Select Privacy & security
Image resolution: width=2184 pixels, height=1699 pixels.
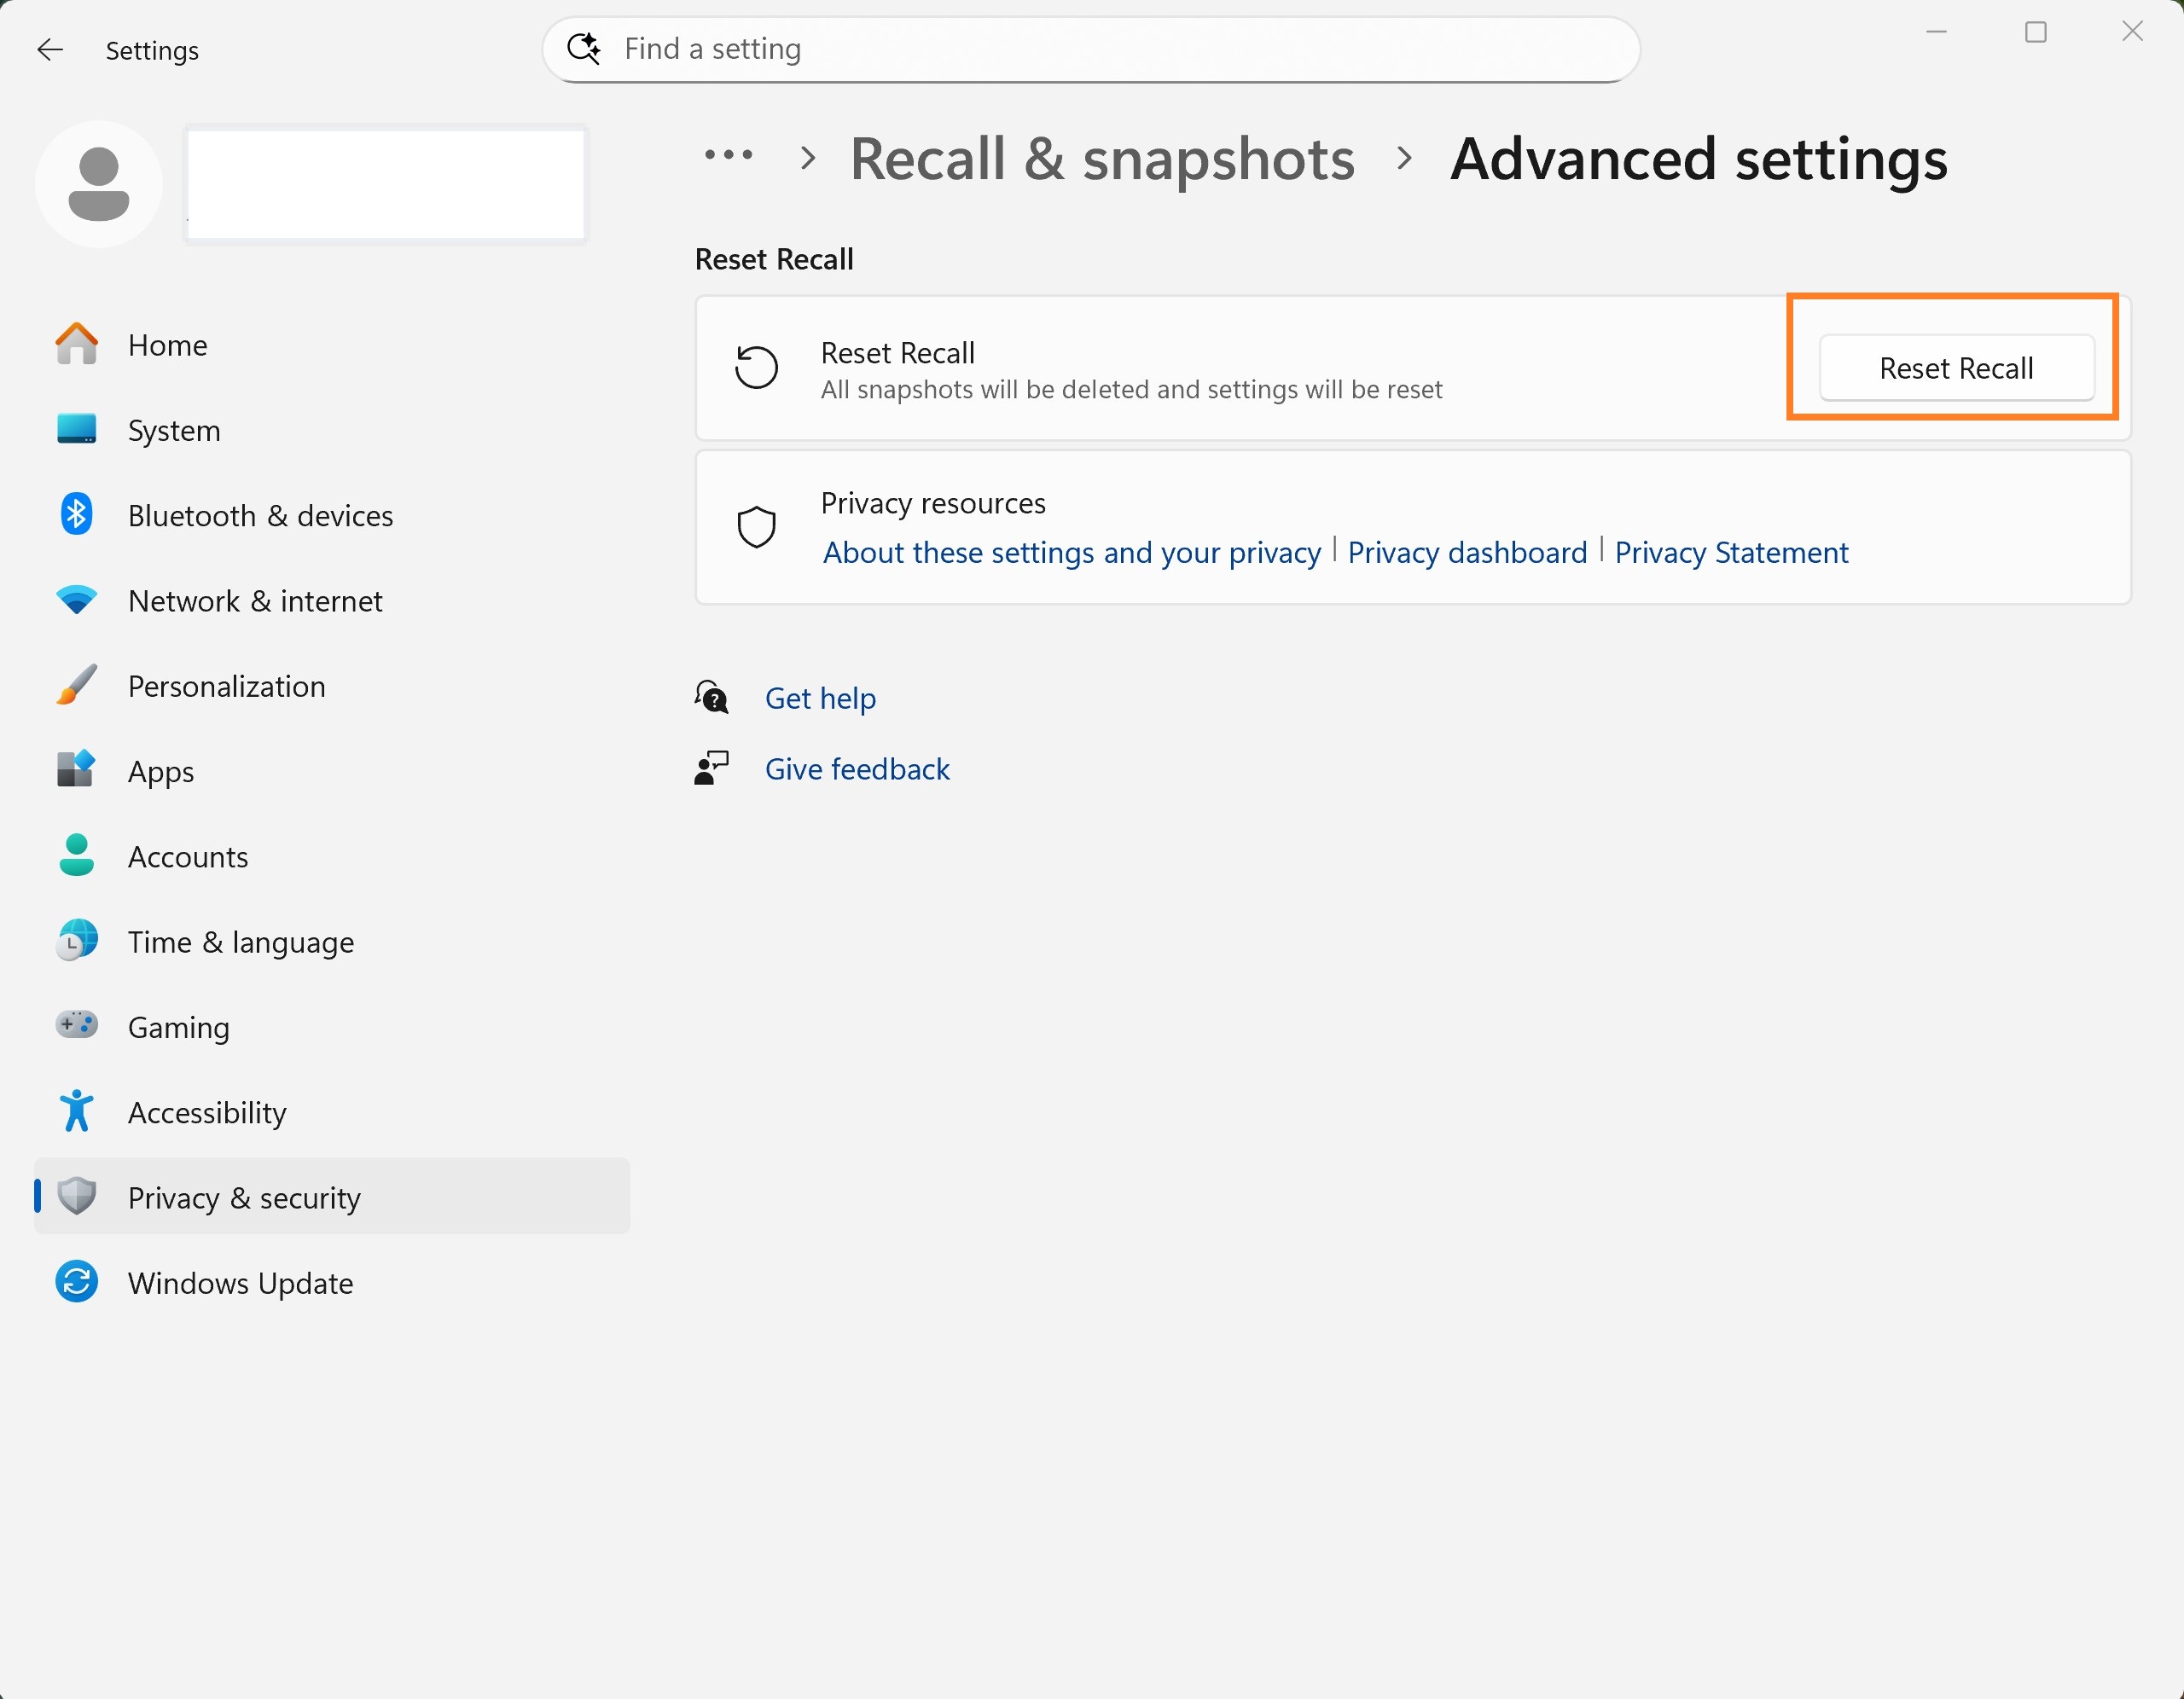(x=332, y=1197)
